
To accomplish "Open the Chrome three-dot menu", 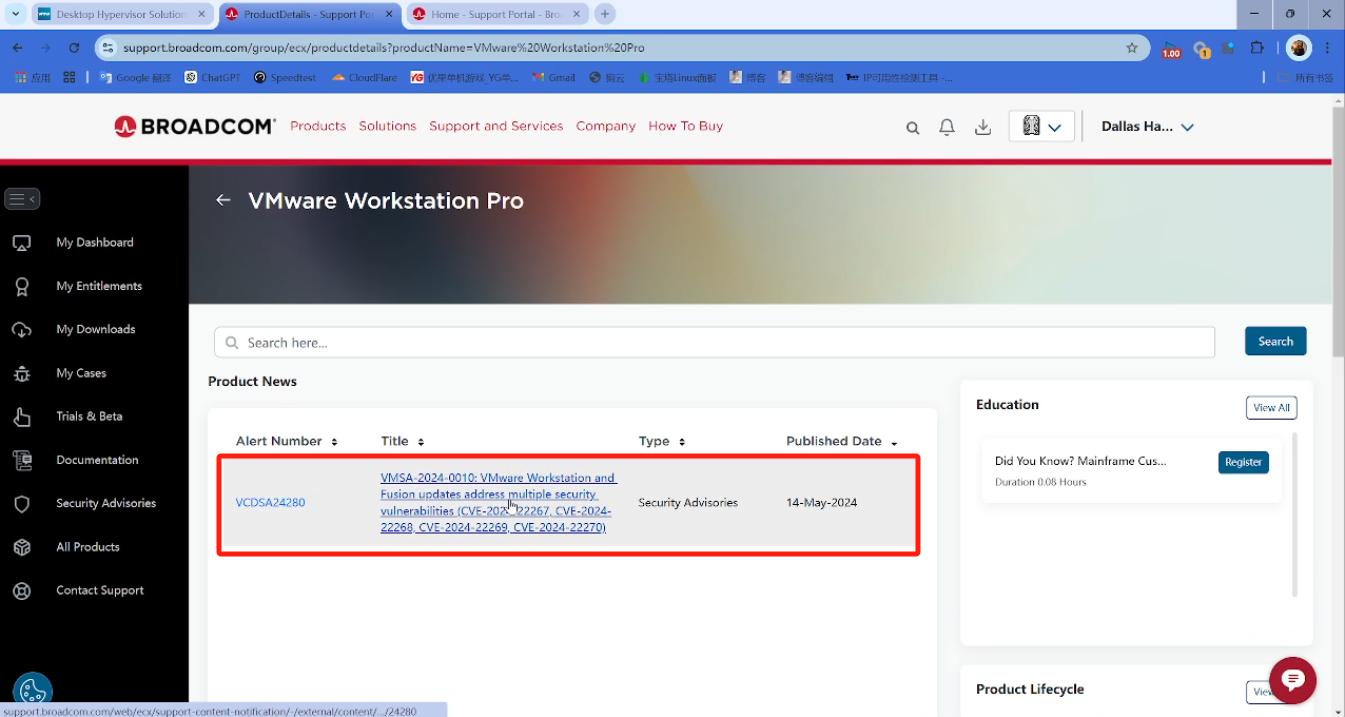I will [1328, 47].
